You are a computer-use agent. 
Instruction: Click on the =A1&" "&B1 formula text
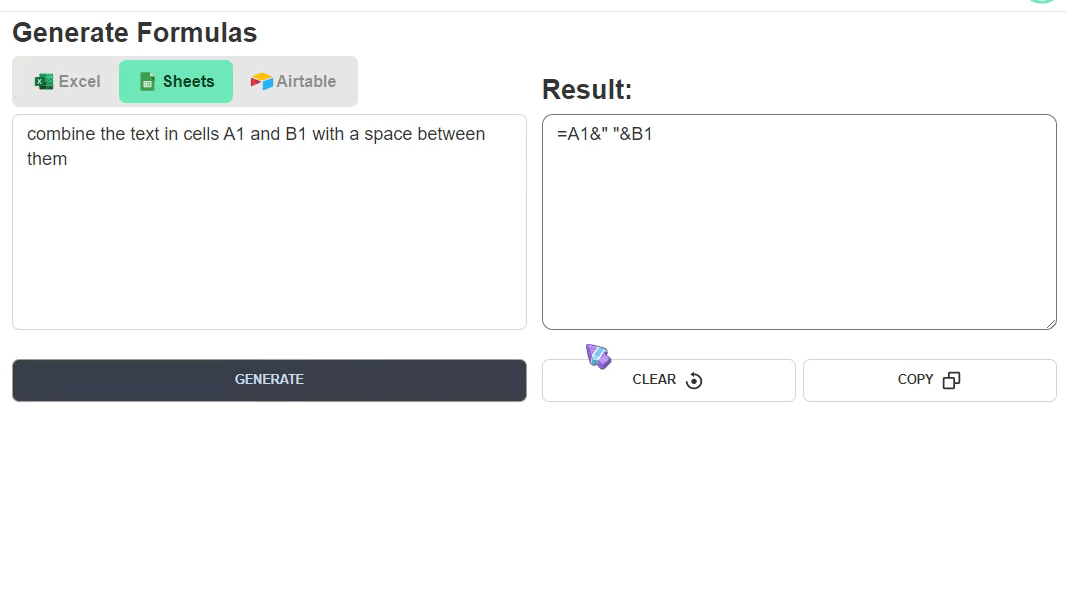click(x=604, y=134)
